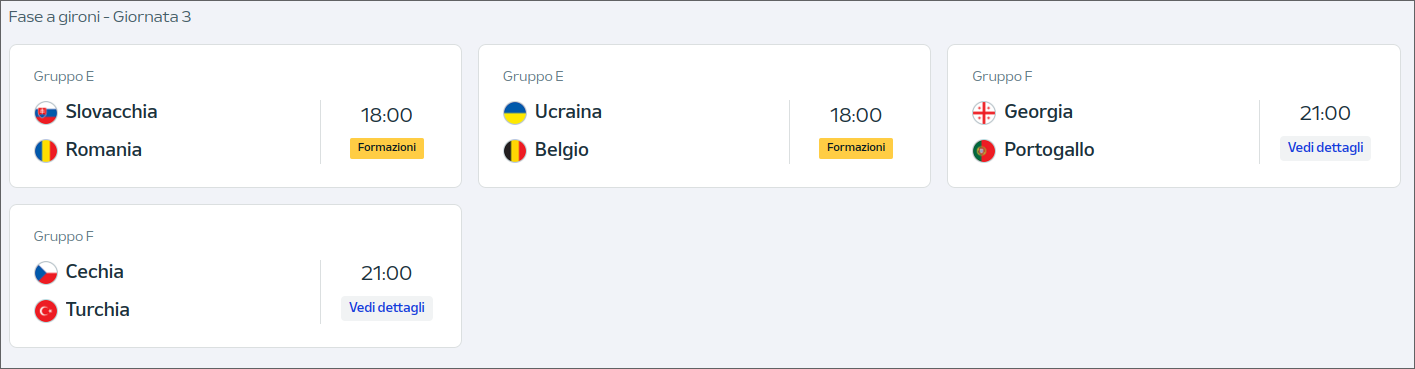The image size is (1415, 369).
Task: Click the Portogallo flag icon
Action: pyautogui.click(x=984, y=151)
